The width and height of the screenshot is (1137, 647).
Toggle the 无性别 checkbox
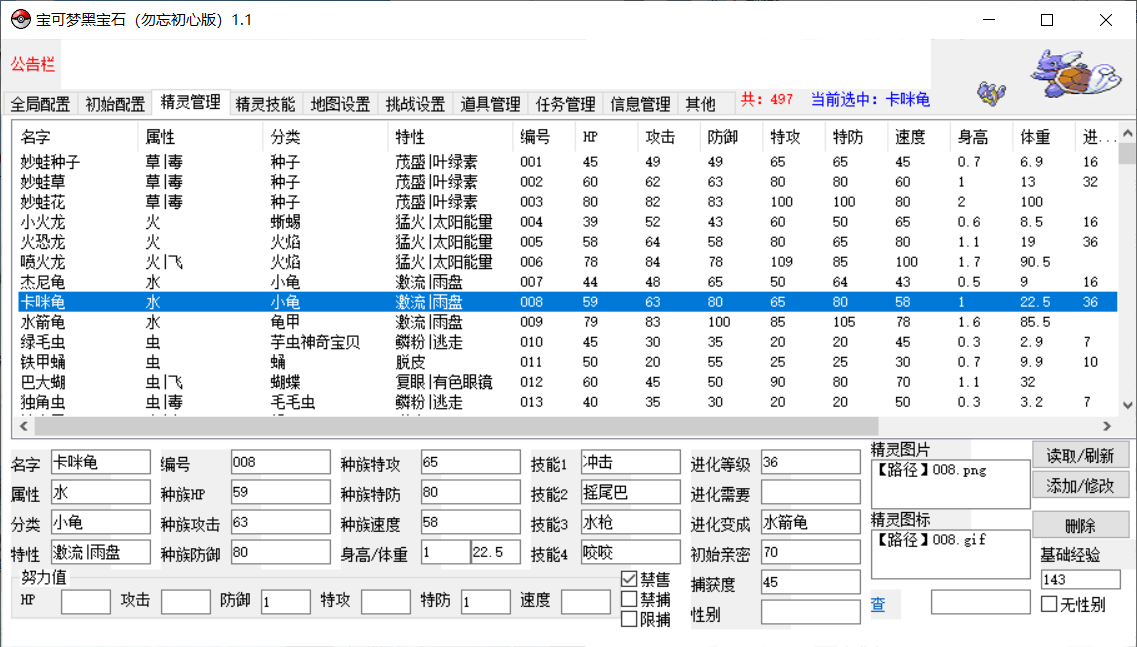coord(1049,603)
